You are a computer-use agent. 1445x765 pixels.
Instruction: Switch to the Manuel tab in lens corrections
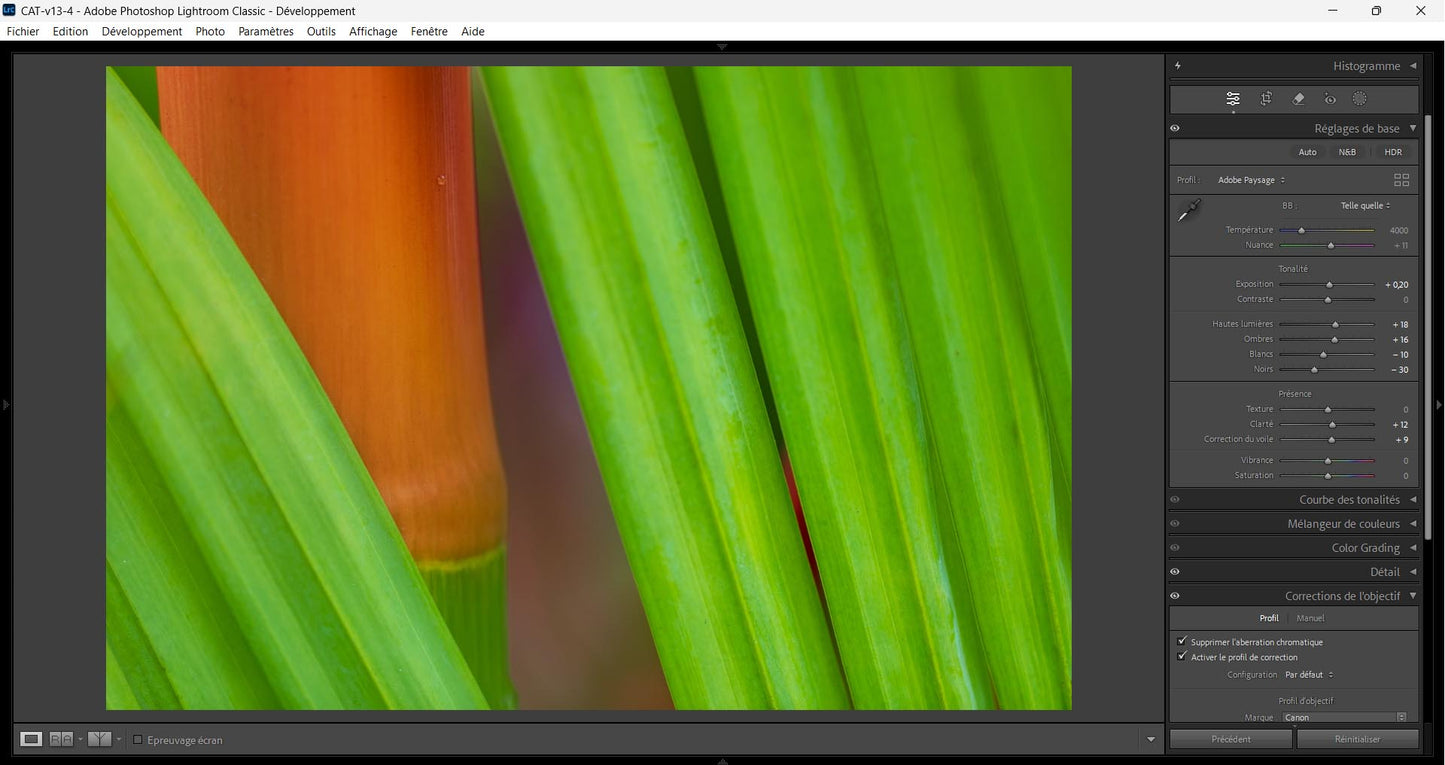[x=1310, y=617]
